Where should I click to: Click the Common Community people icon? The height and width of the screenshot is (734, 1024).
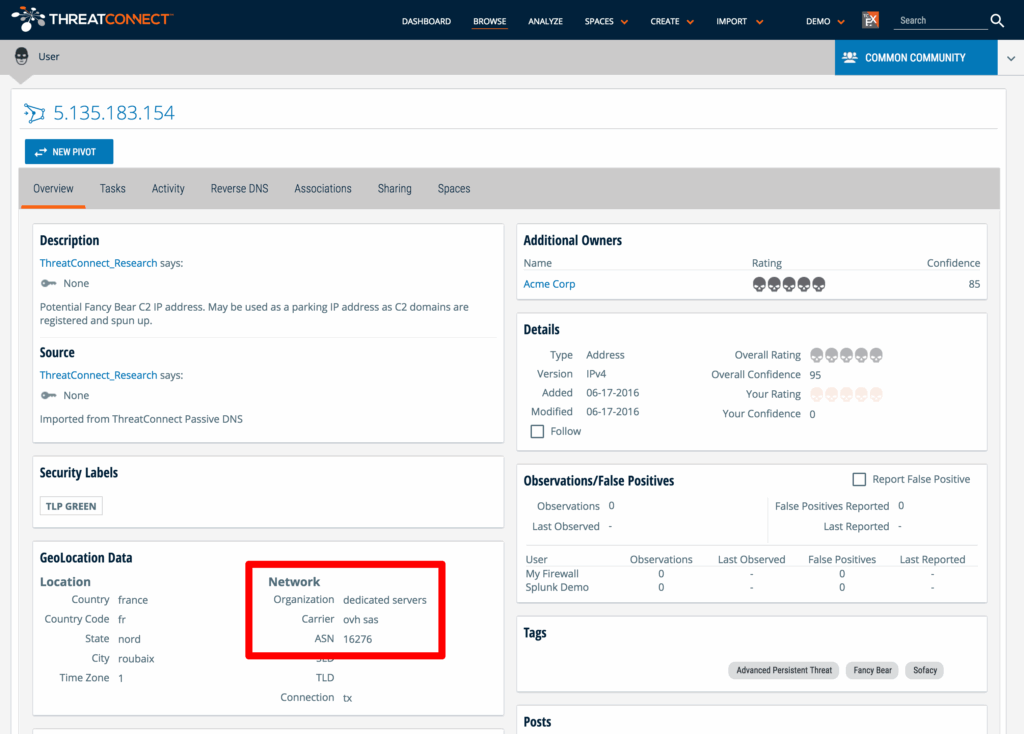click(x=849, y=57)
